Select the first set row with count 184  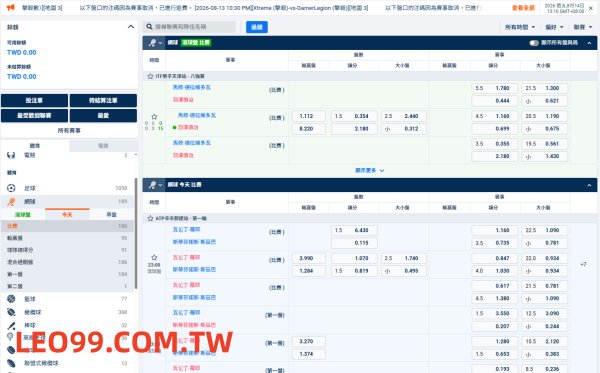[67, 274]
